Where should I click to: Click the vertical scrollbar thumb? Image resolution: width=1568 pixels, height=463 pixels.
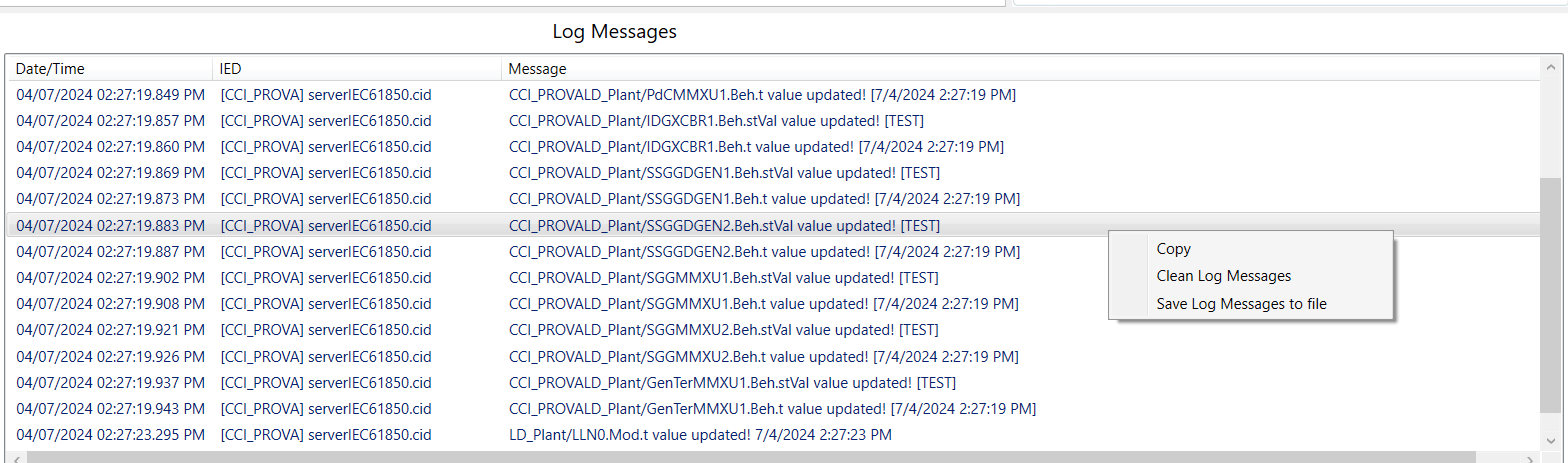[x=1549, y=295]
